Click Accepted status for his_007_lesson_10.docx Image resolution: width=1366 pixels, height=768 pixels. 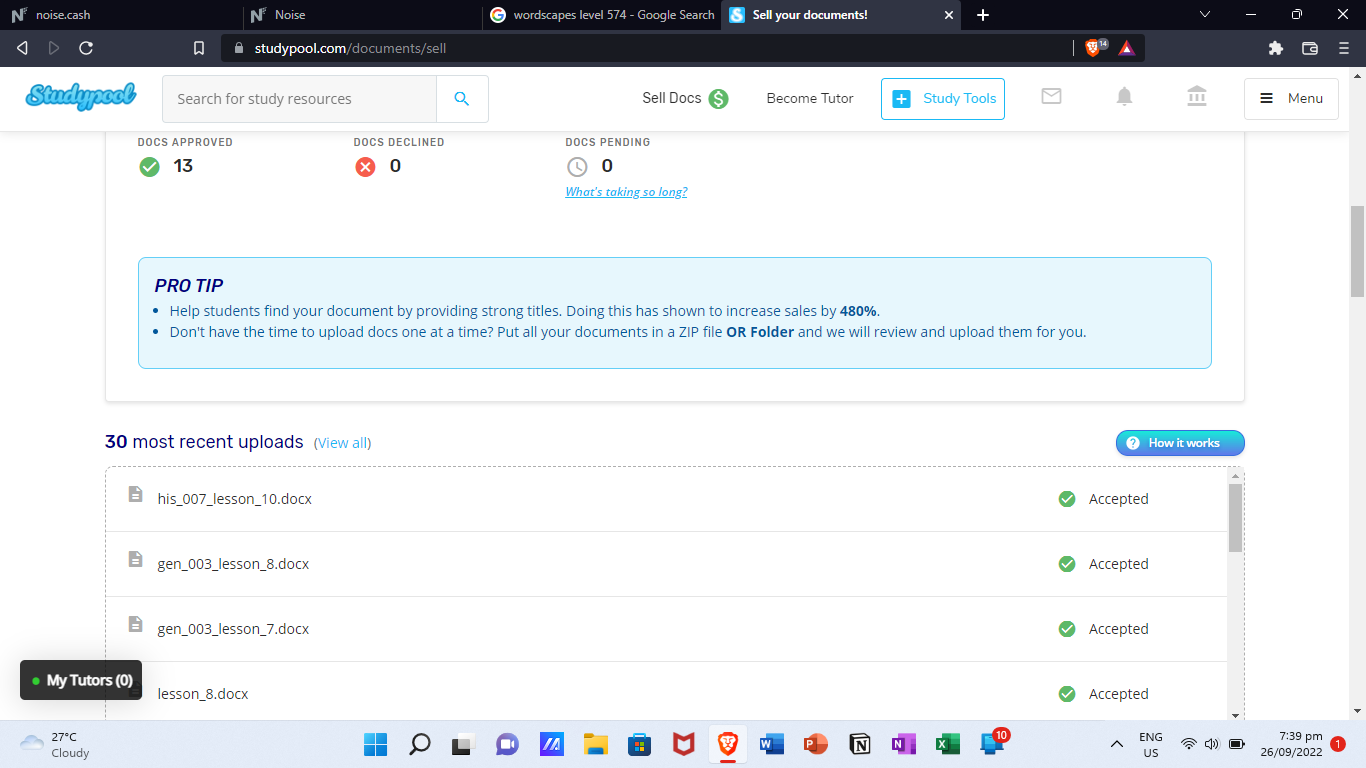pyautogui.click(x=1118, y=499)
